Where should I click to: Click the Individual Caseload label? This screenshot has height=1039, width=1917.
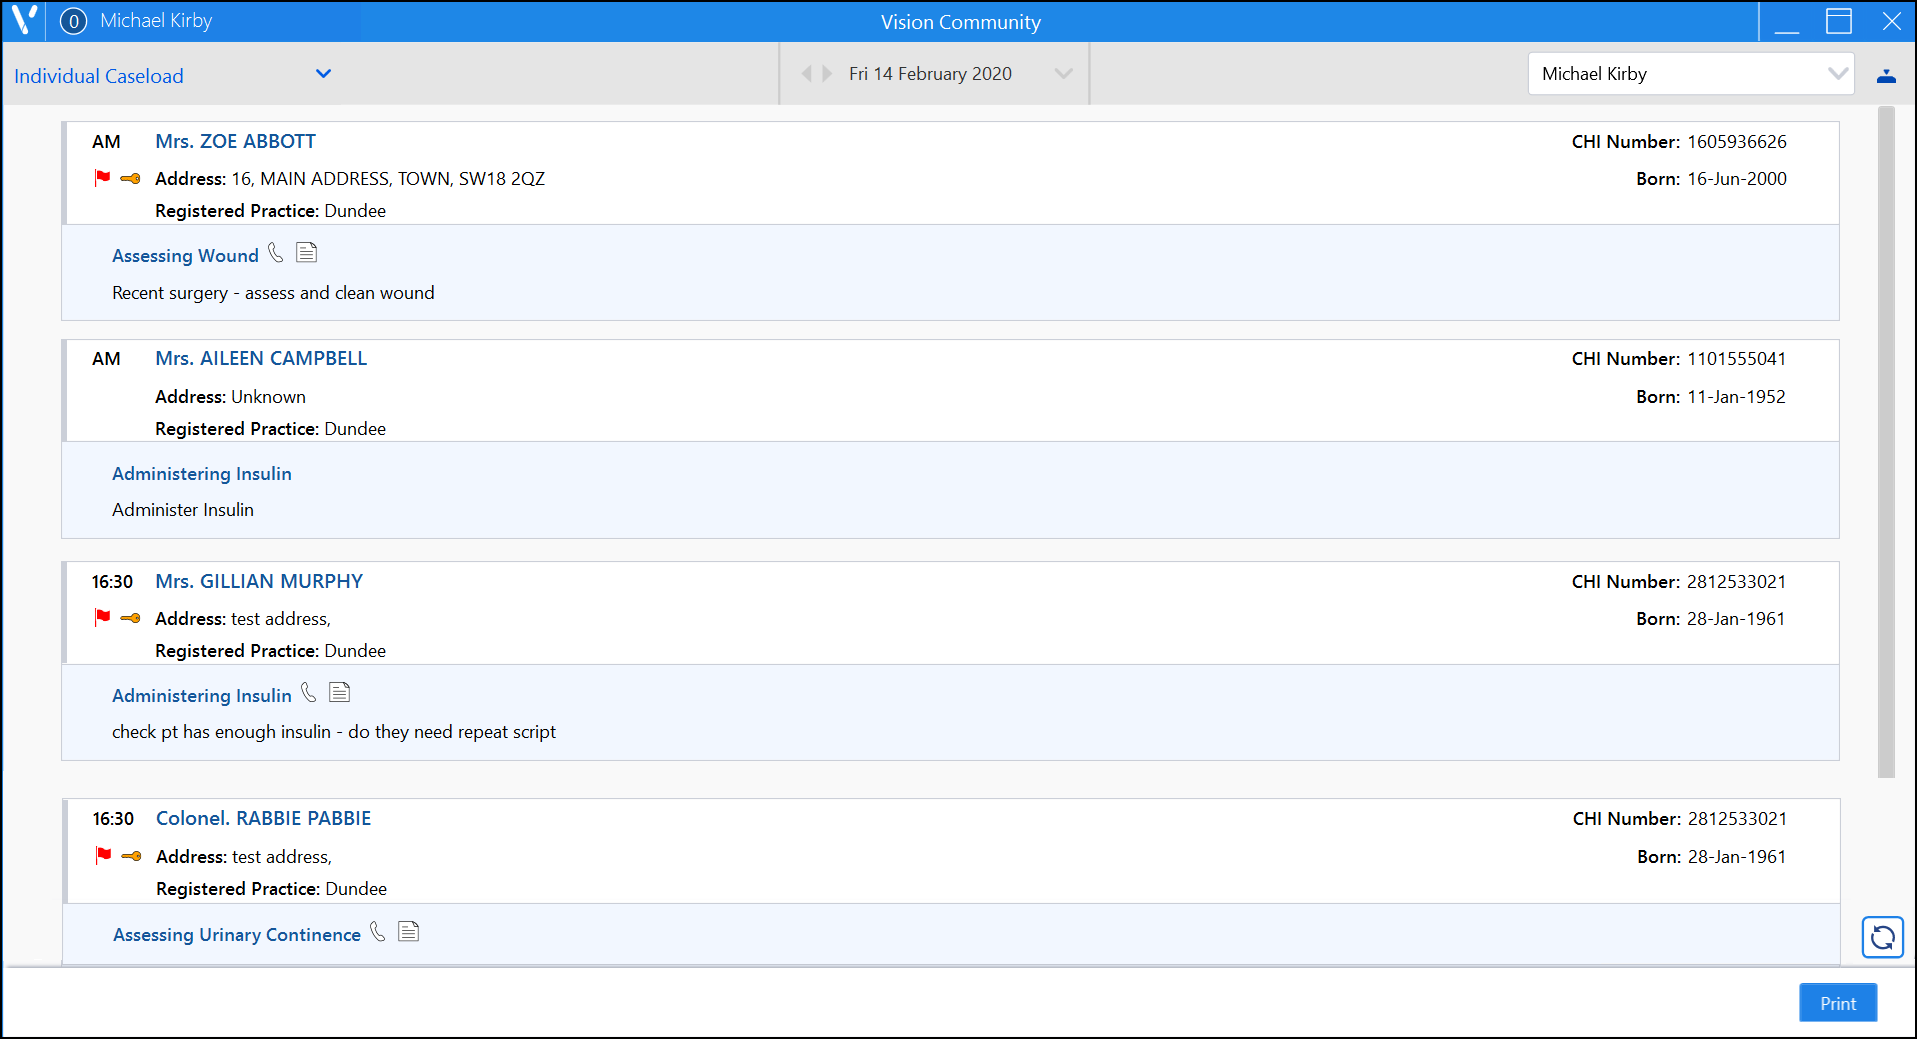[x=99, y=76]
